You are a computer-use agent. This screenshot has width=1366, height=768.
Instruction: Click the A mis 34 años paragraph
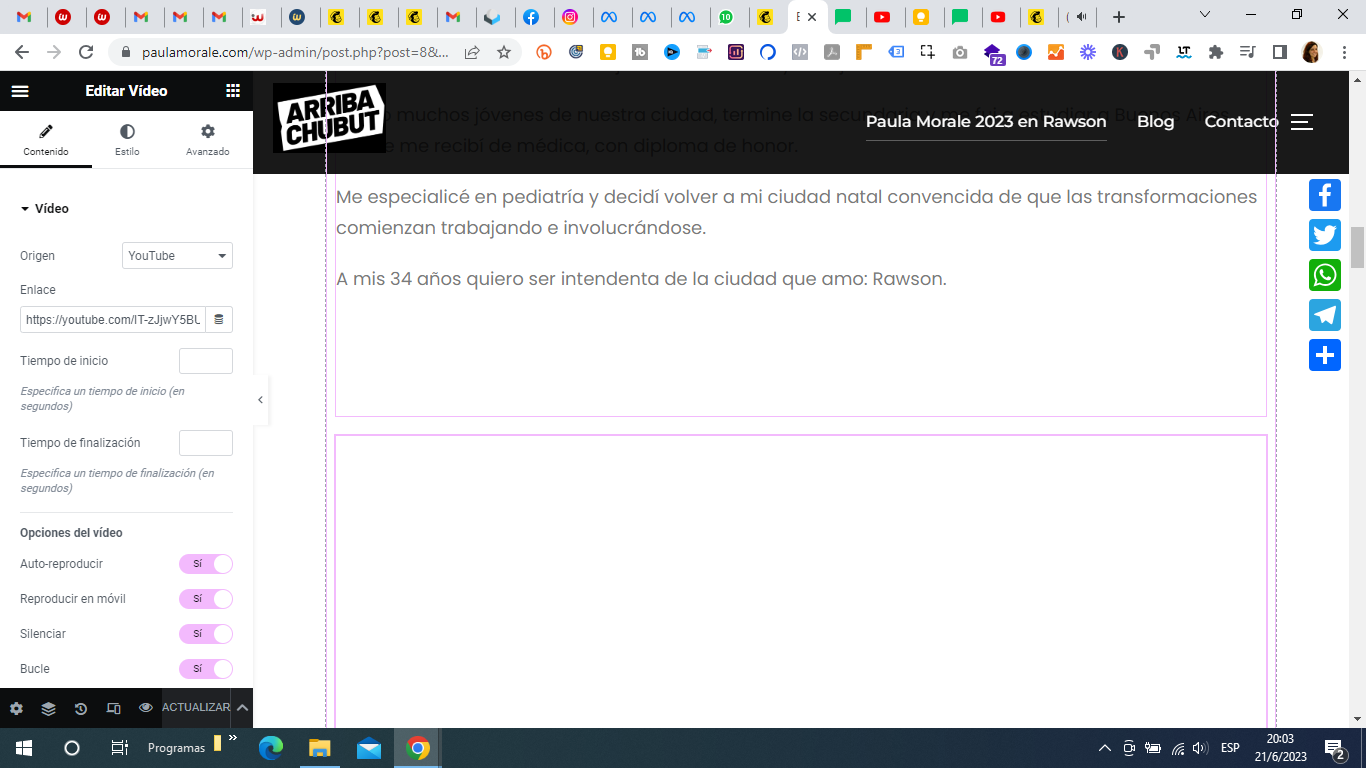[x=641, y=279]
